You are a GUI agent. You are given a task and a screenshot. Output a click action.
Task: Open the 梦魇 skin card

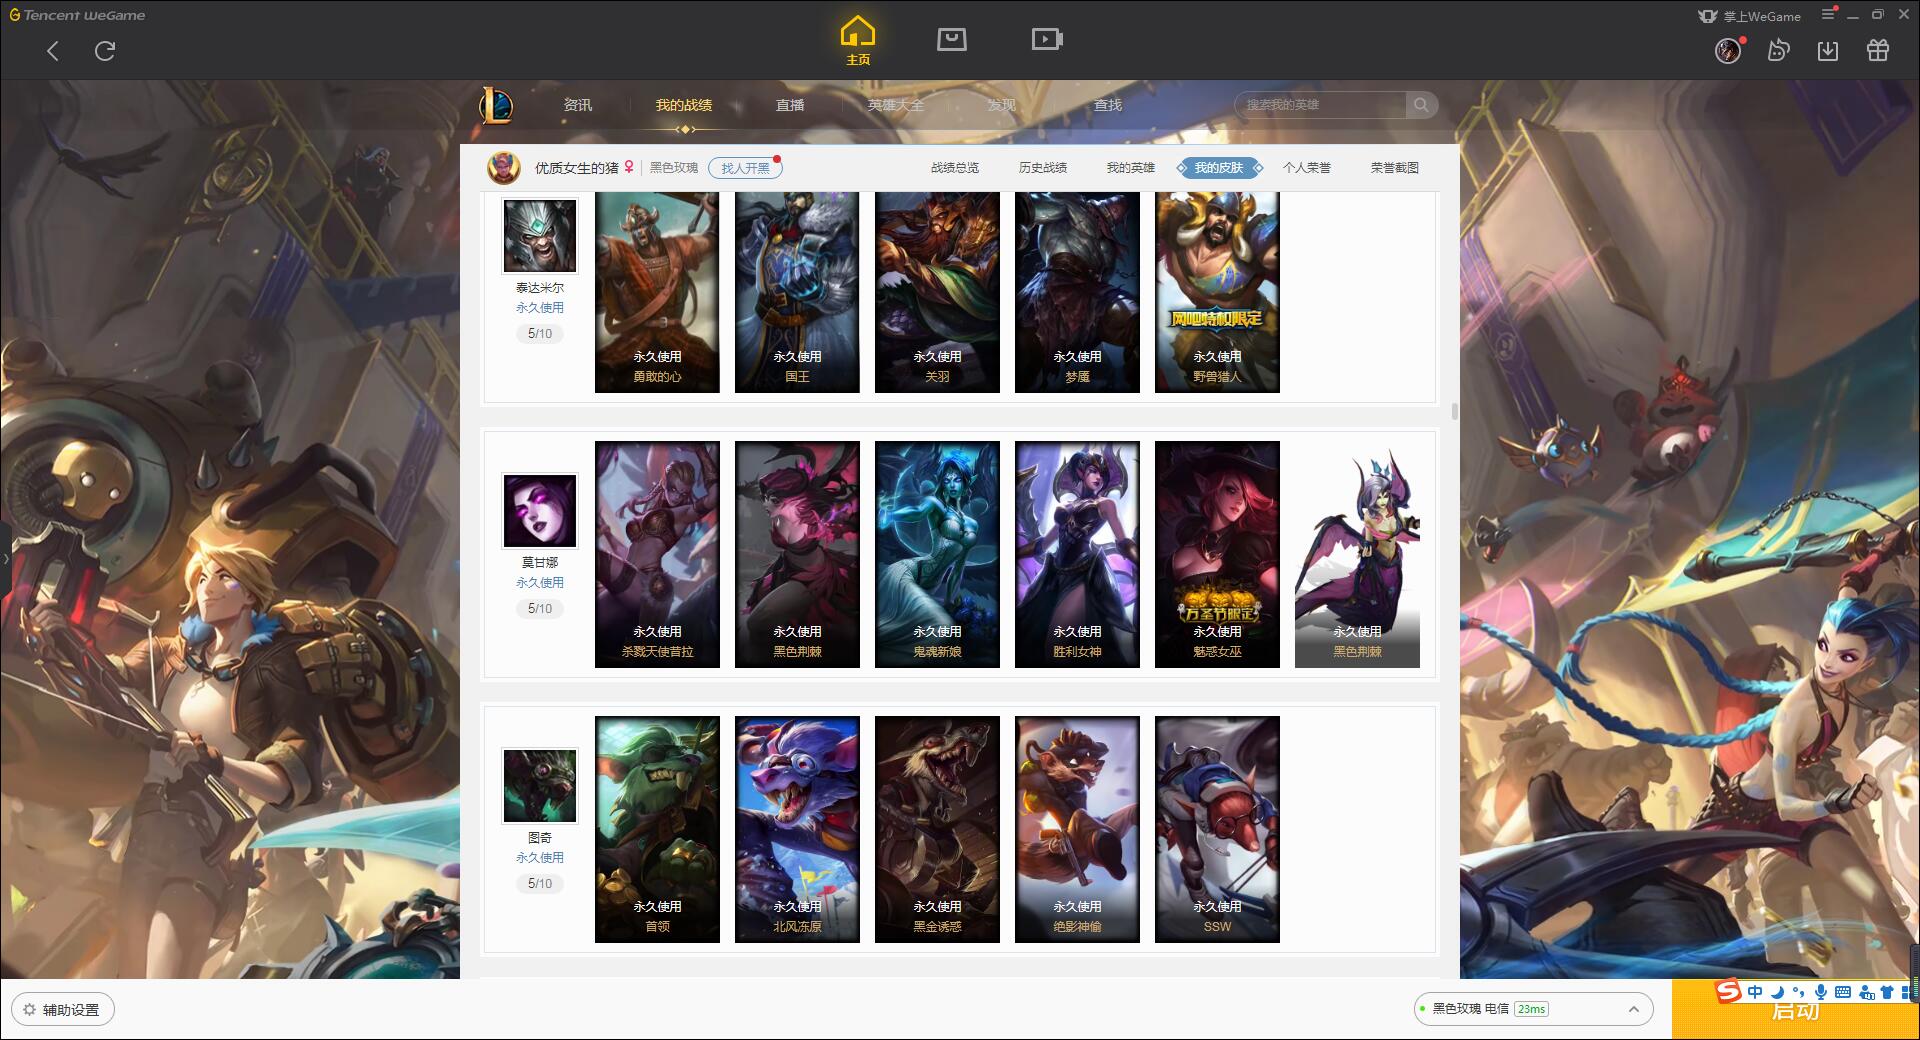click(x=1077, y=292)
